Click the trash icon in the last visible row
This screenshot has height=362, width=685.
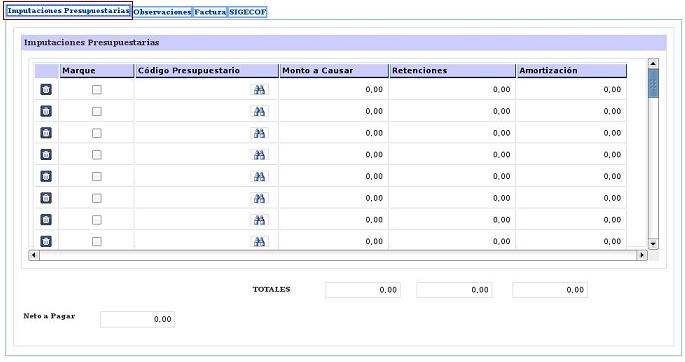pos(46,241)
